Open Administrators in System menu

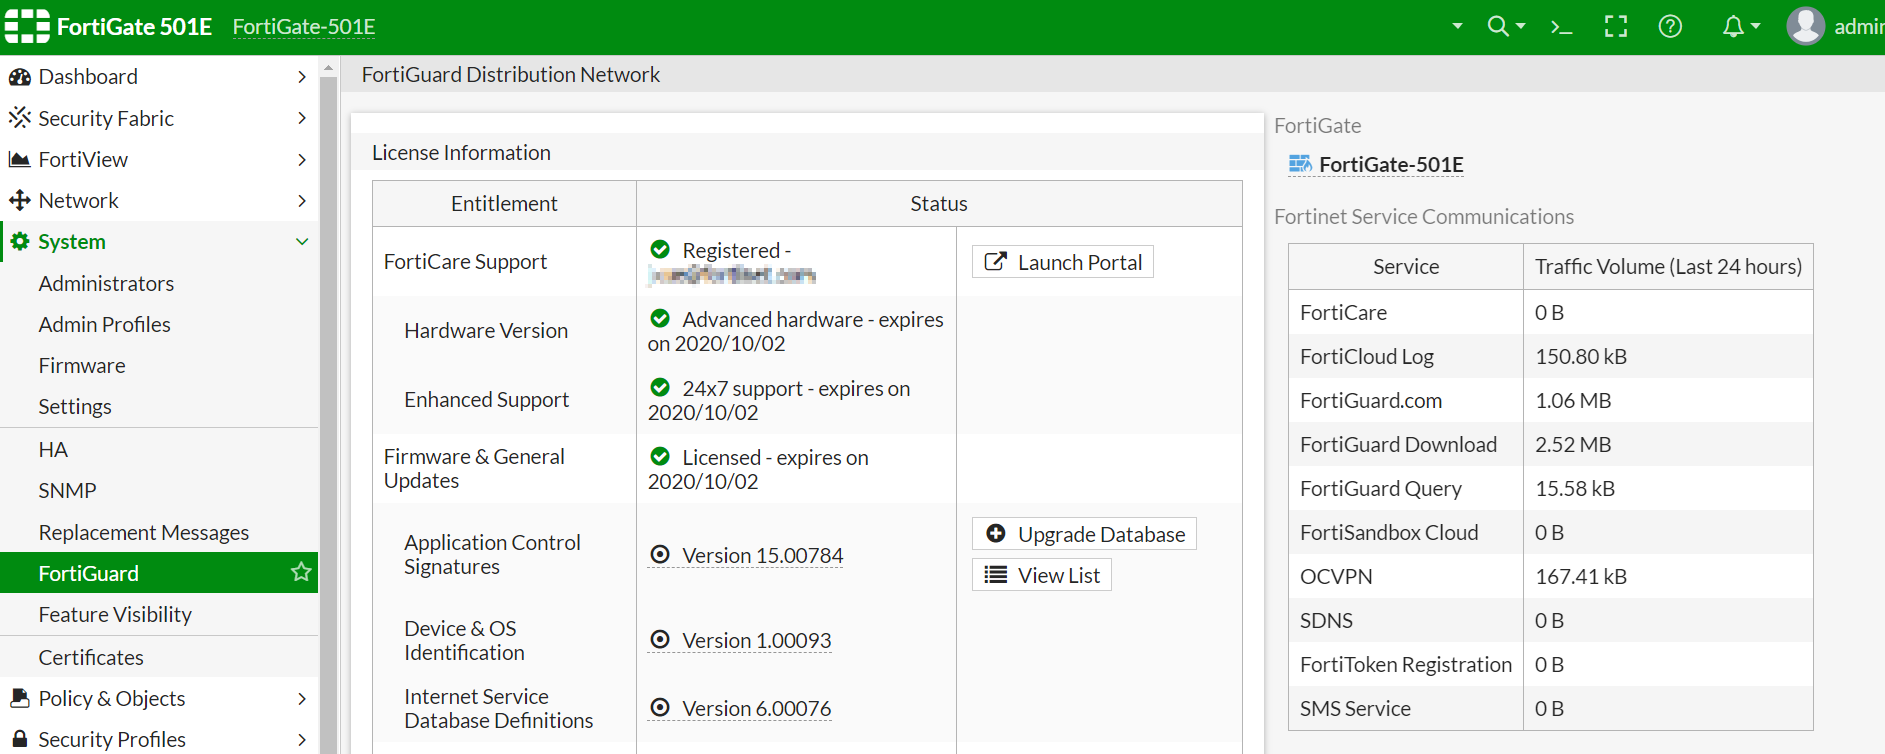point(106,283)
